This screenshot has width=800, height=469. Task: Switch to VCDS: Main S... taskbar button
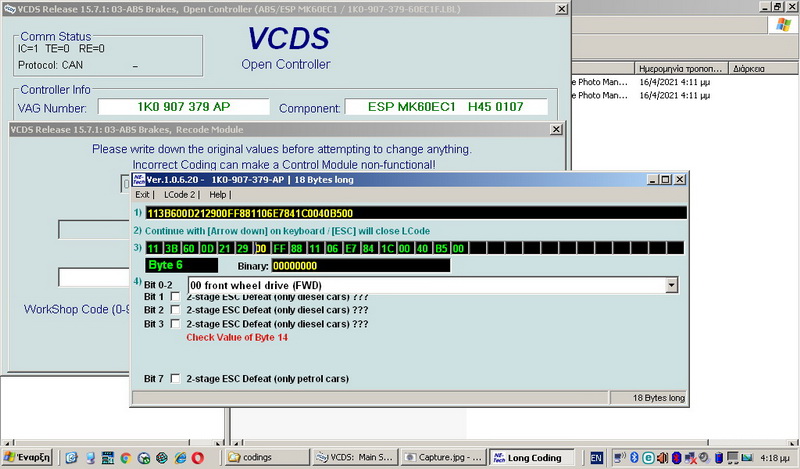355,457
